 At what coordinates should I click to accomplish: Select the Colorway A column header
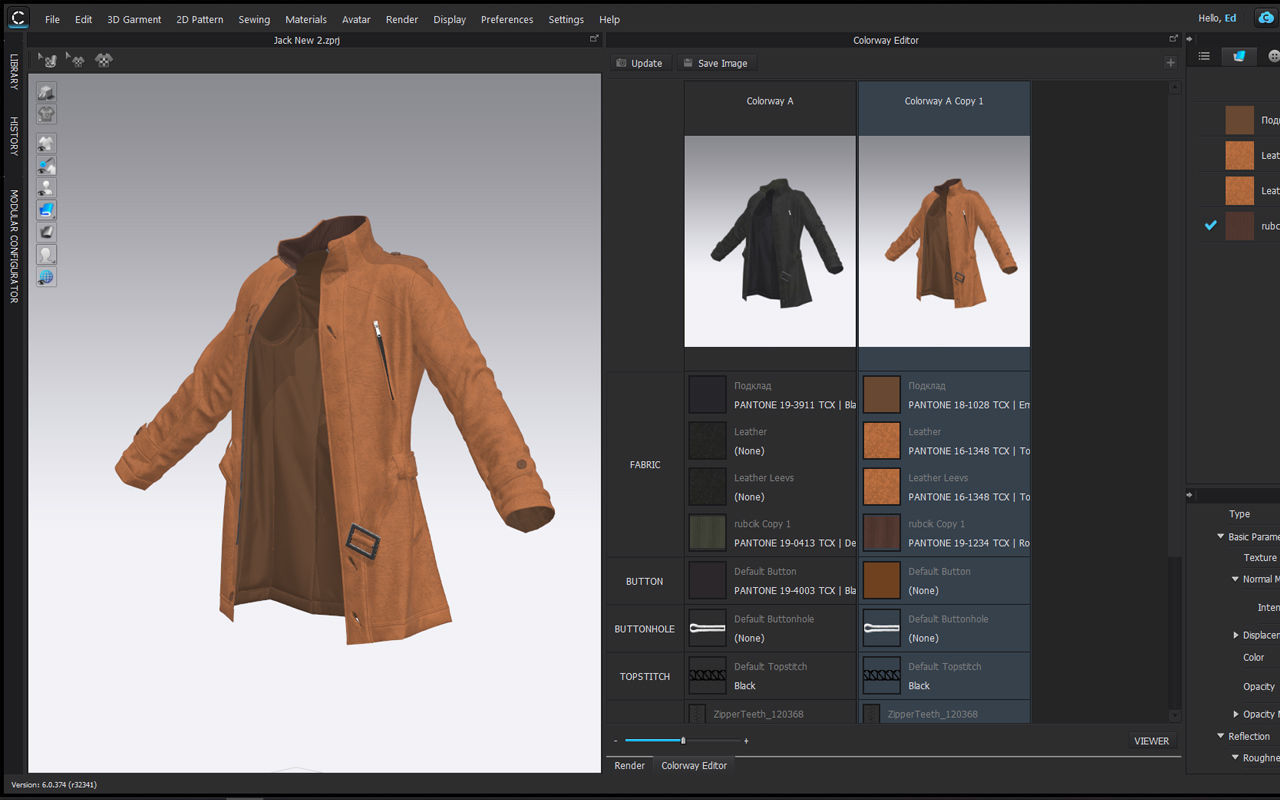coord(770,101)
